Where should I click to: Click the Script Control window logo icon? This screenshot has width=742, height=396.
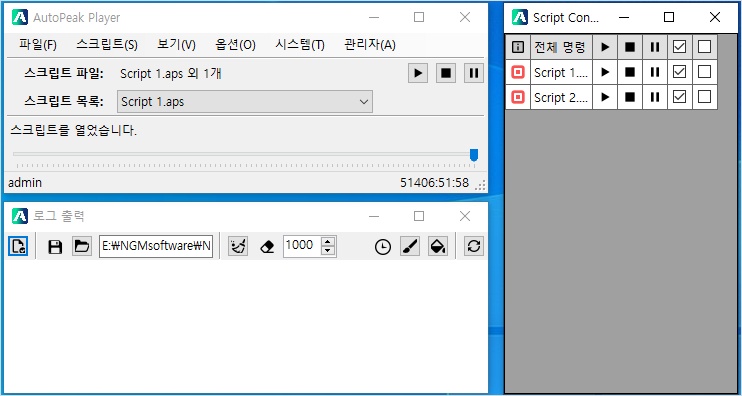coord(520,18)
